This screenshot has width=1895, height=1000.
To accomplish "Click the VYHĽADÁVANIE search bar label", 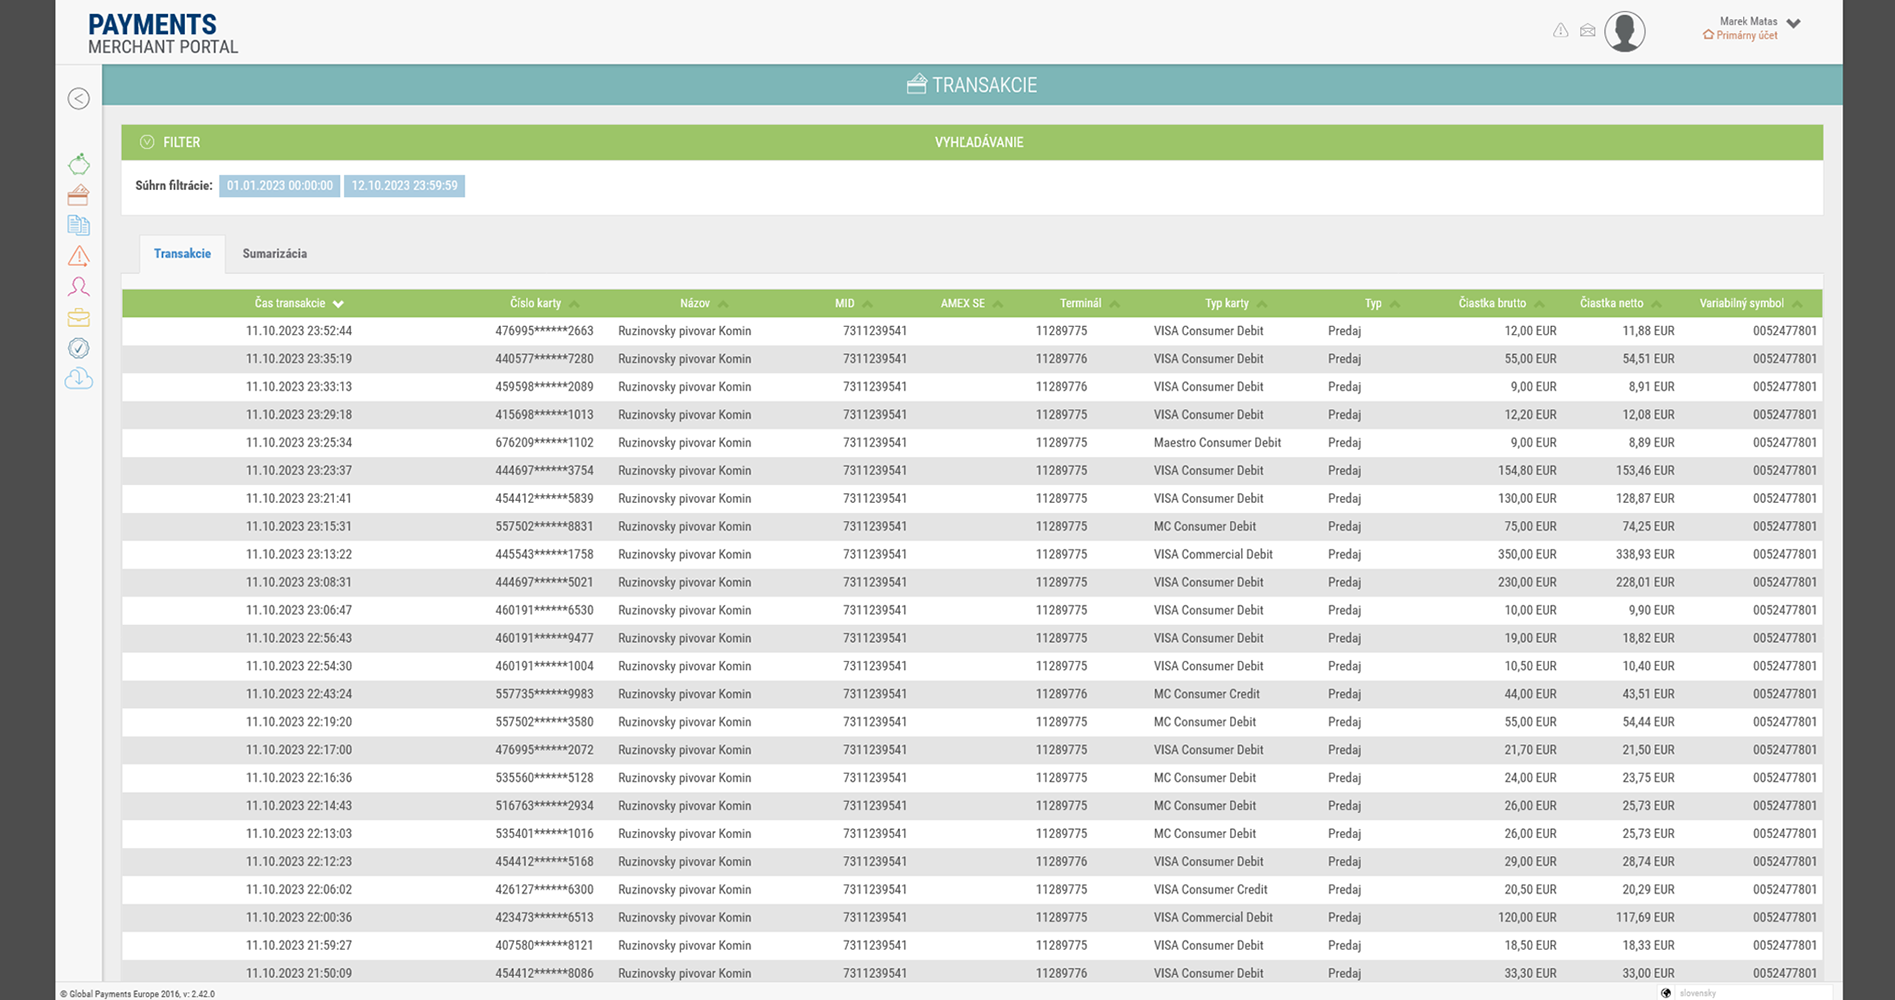I will 979,142.
